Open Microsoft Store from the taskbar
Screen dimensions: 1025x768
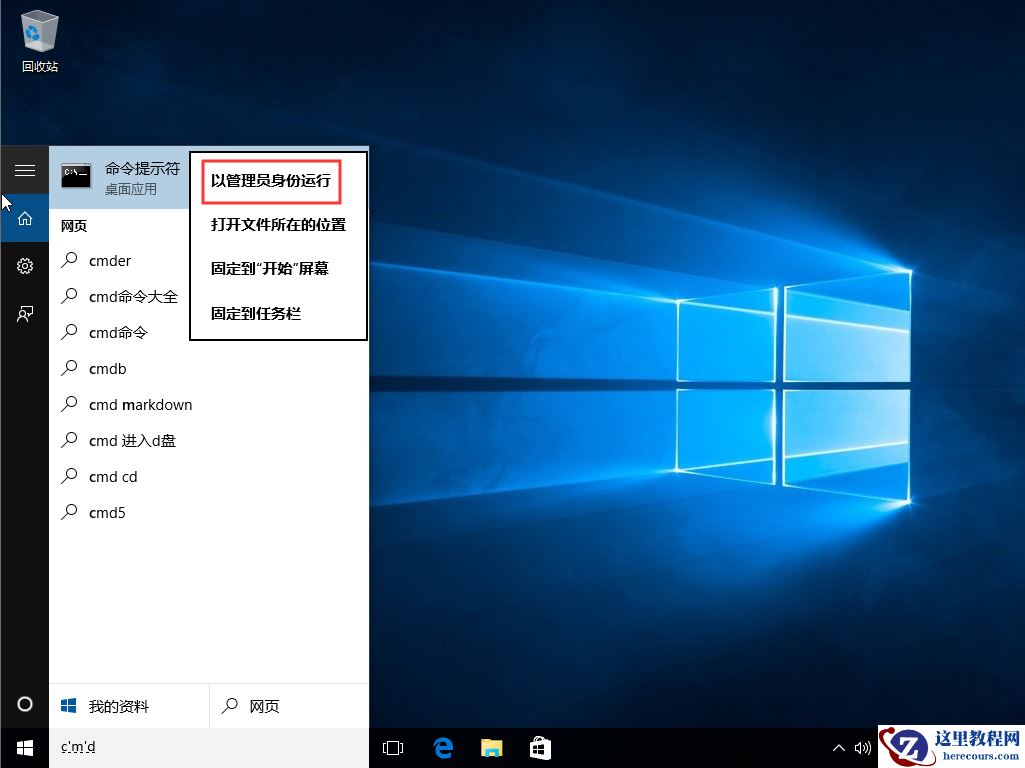click(x=540, y=747)
